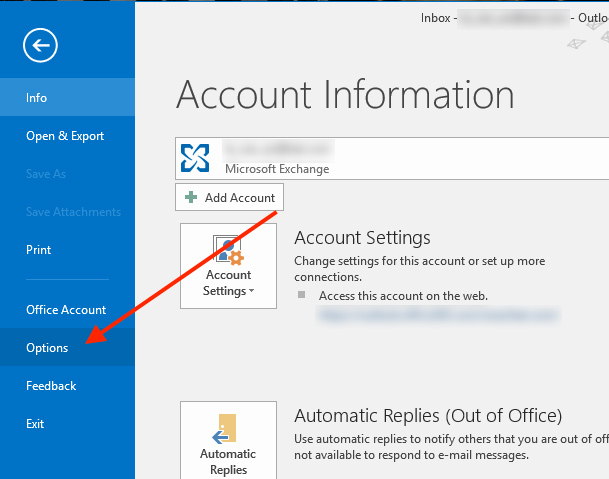Screen dimensions: 609x479
Task: Choose Save As in the sidebar
Action: [46, 174]
